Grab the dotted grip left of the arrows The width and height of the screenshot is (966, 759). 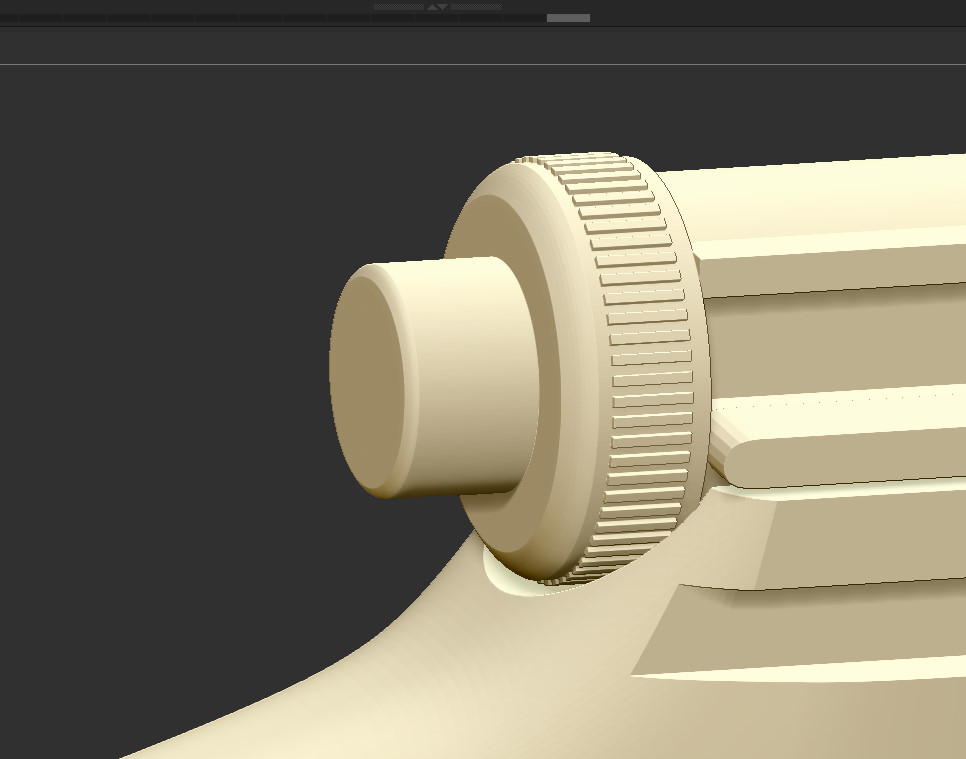398,7
